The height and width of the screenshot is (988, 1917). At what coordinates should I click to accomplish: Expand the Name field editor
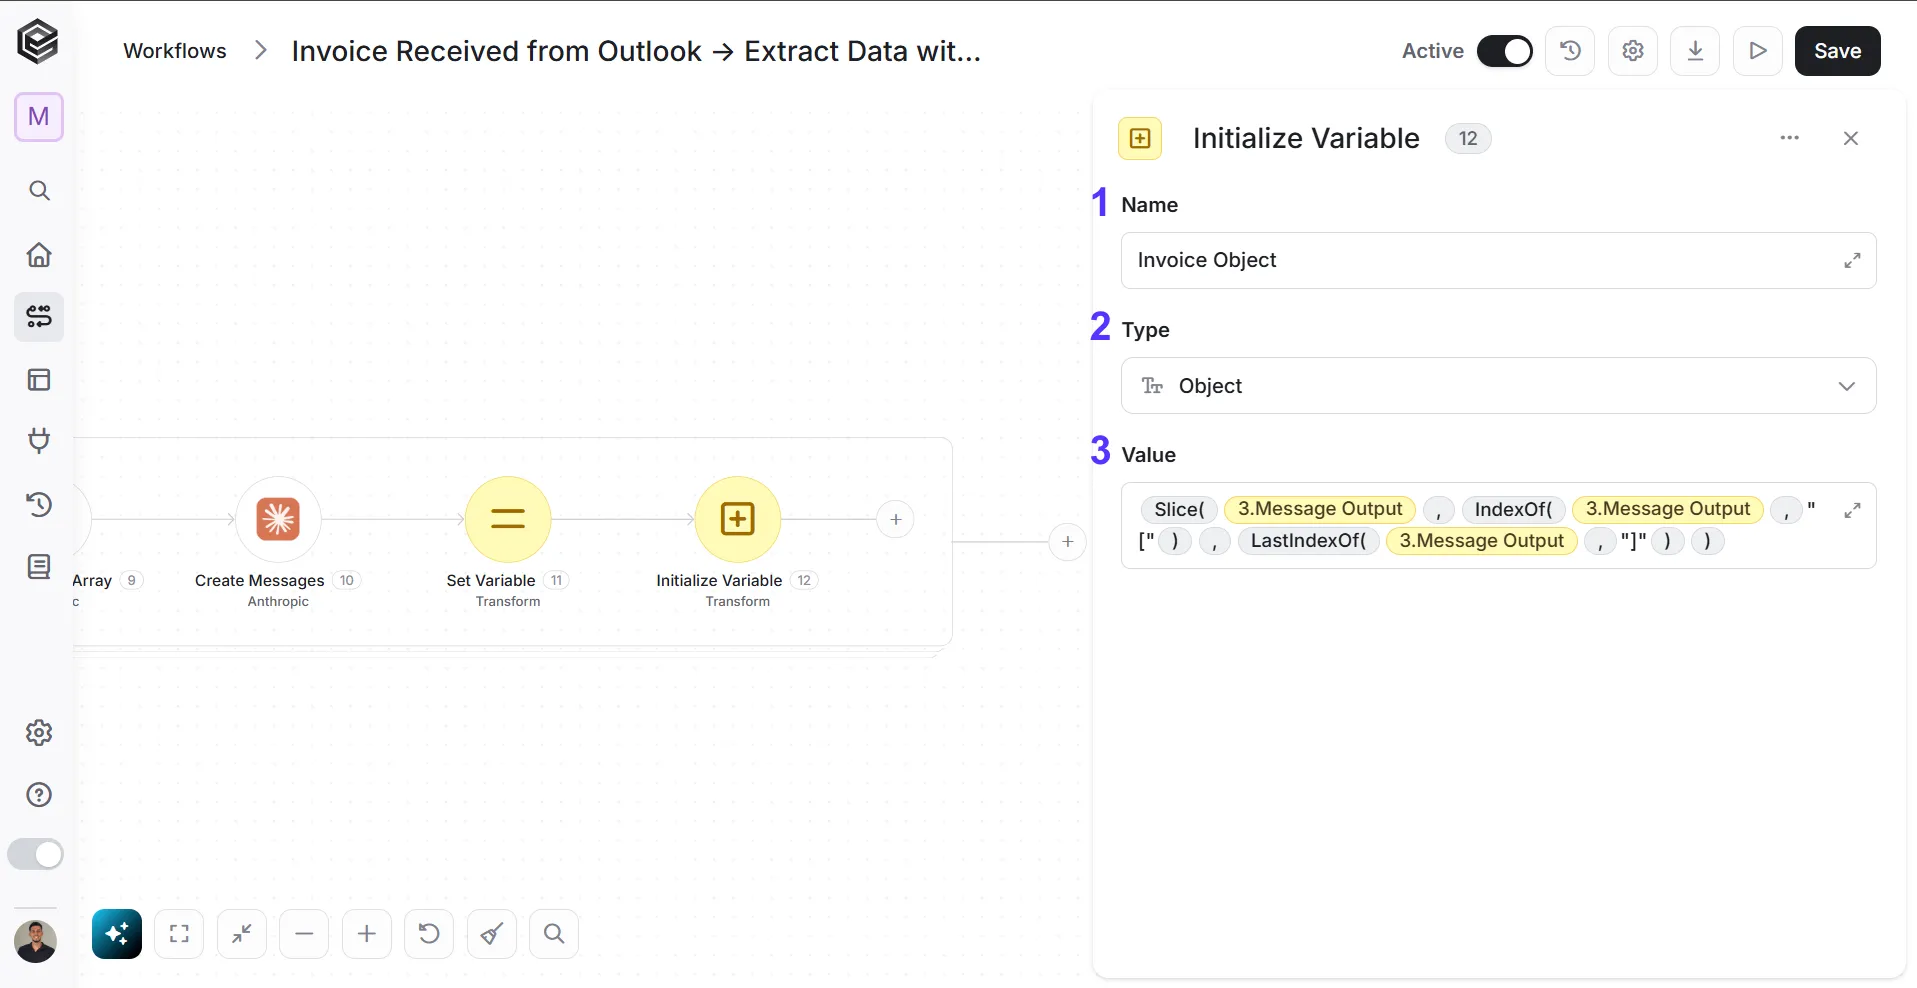coord(1852,260)
